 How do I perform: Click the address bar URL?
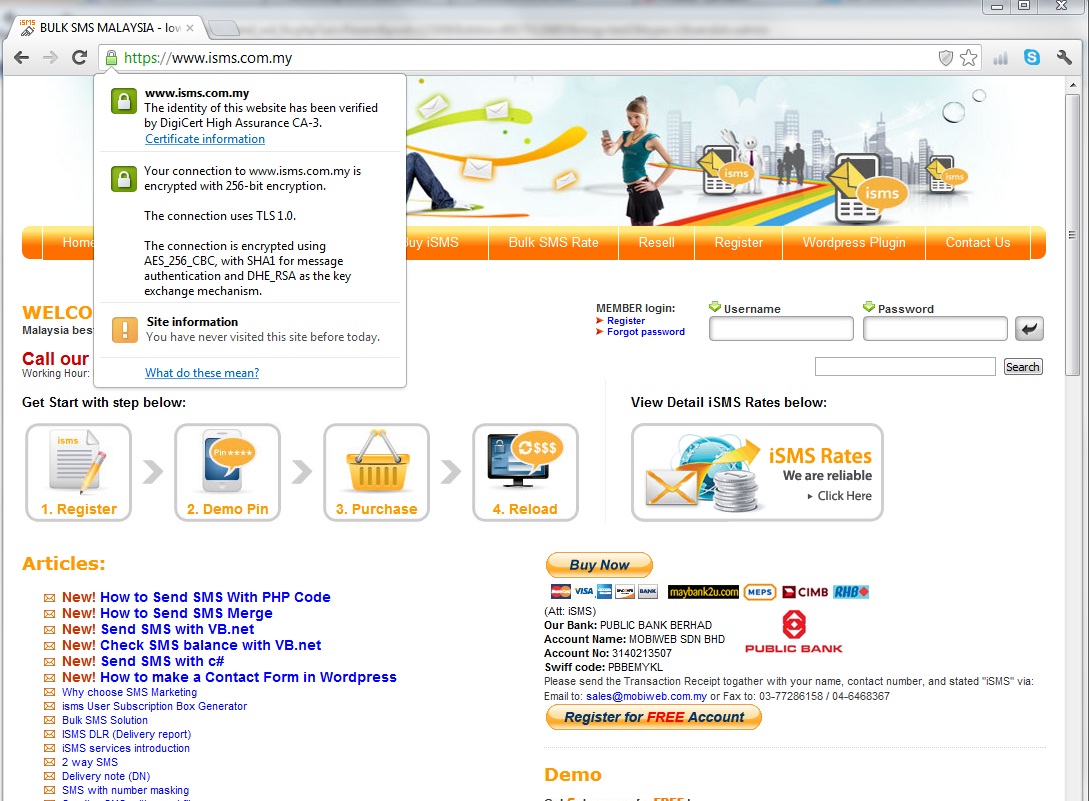pos(208,58)
